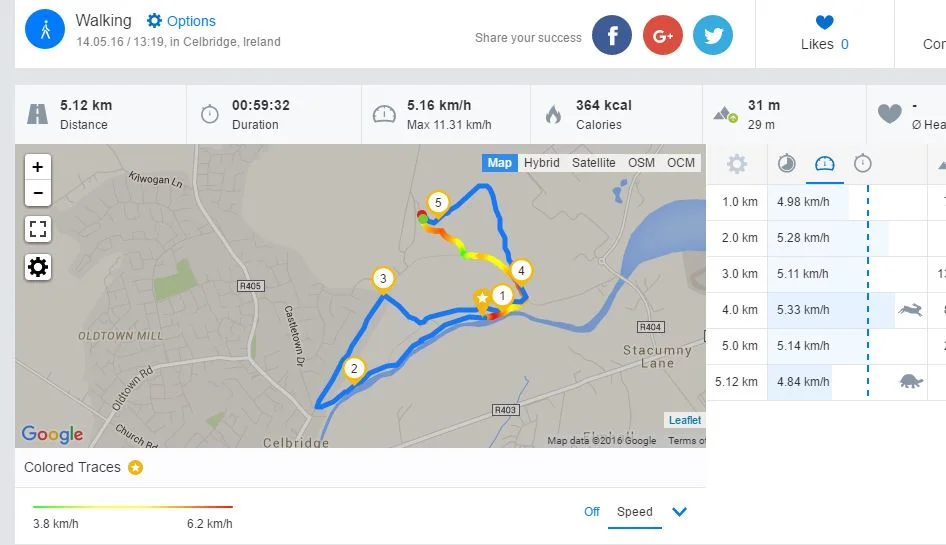
Task: Enable Speed colored traces
Action: [x=634, y=512]
